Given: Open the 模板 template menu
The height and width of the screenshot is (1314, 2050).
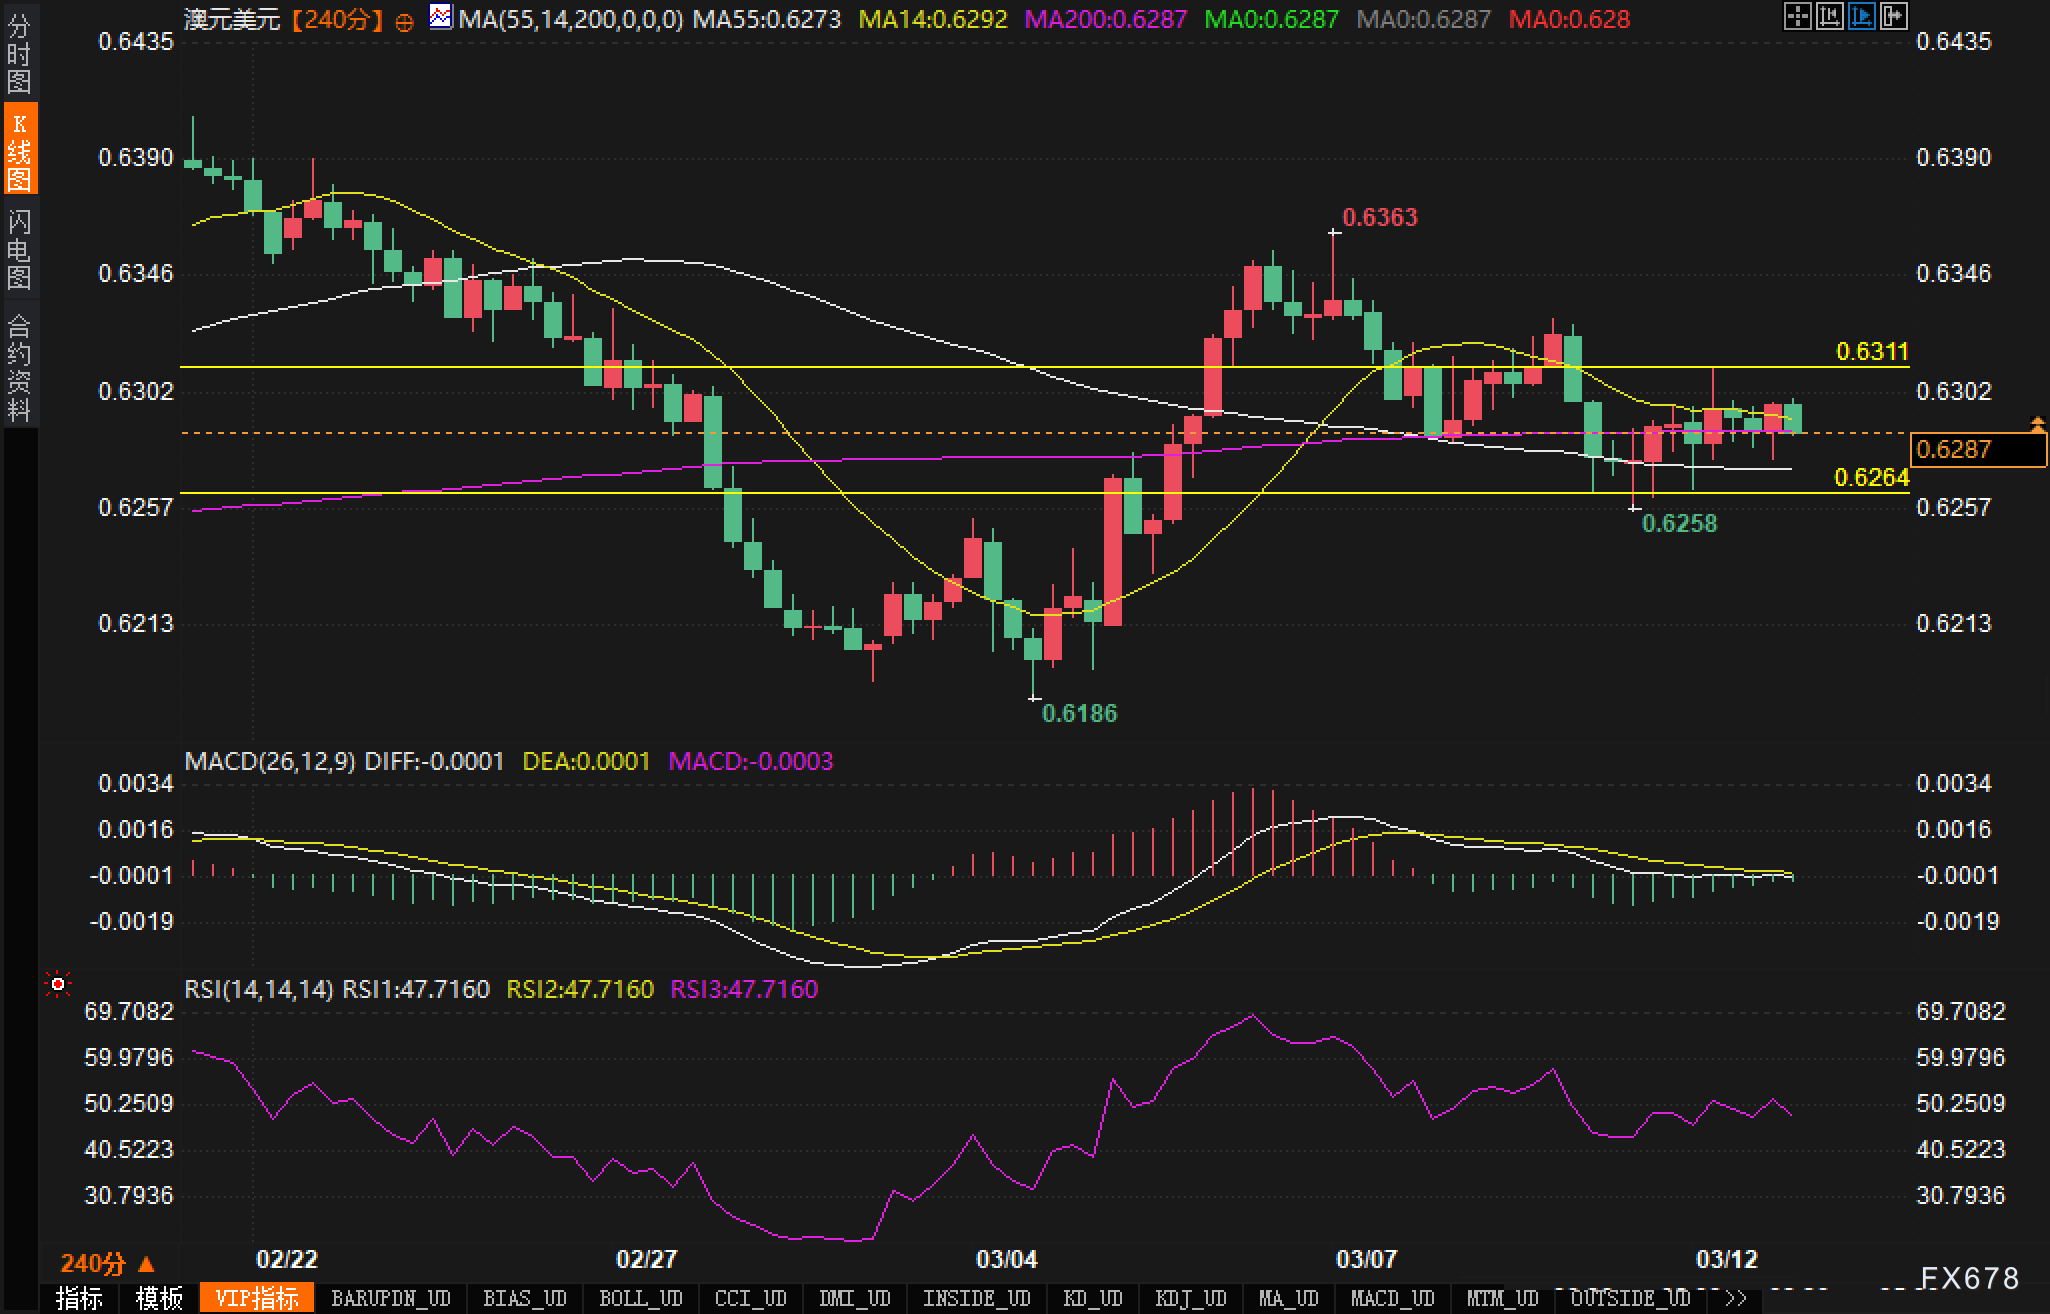Looking at the screenshot, I should point(159,1299).
